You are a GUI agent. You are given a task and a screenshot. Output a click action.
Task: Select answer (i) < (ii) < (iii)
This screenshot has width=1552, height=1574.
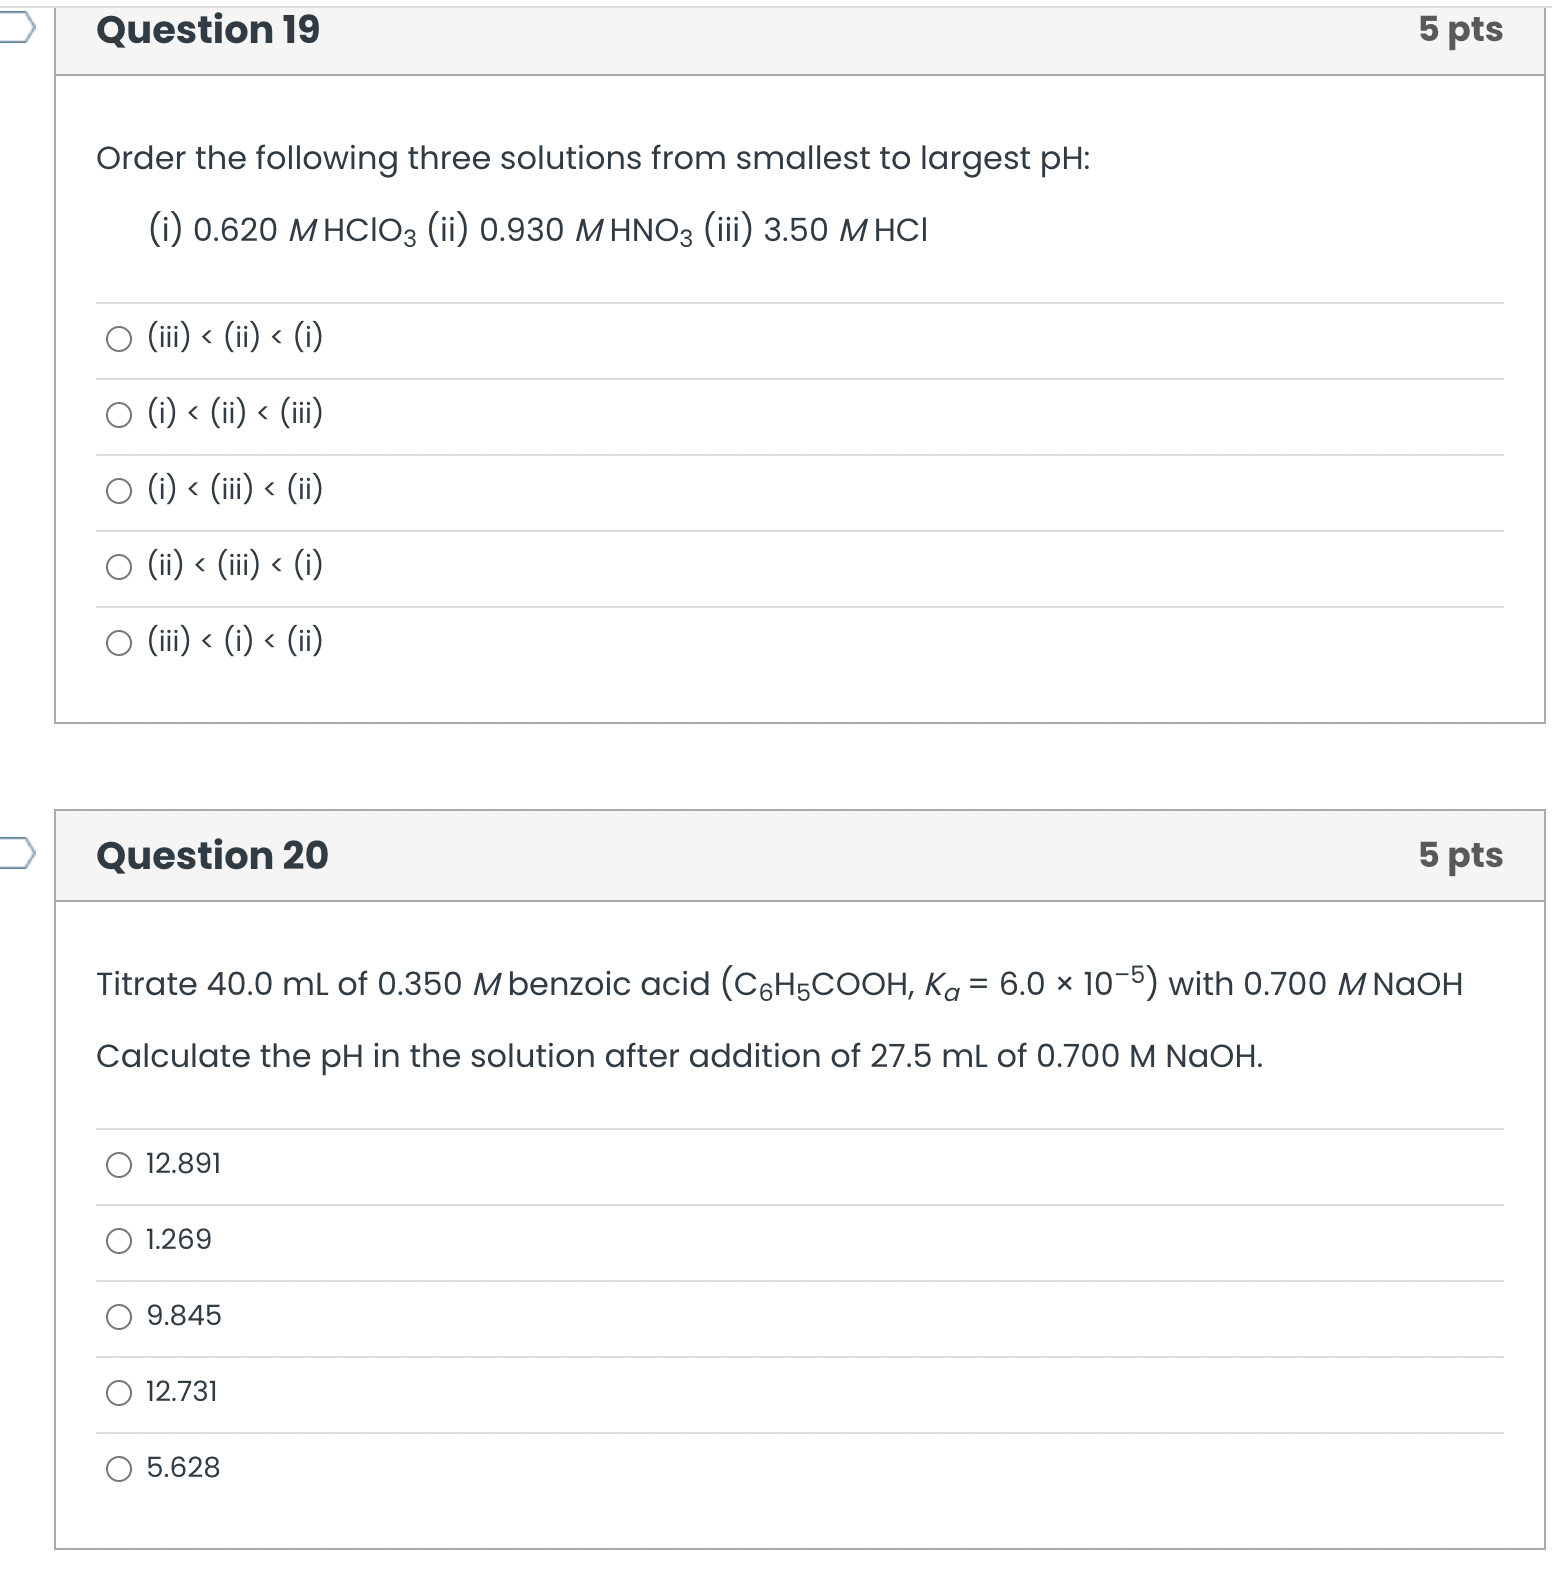(117, 414)
